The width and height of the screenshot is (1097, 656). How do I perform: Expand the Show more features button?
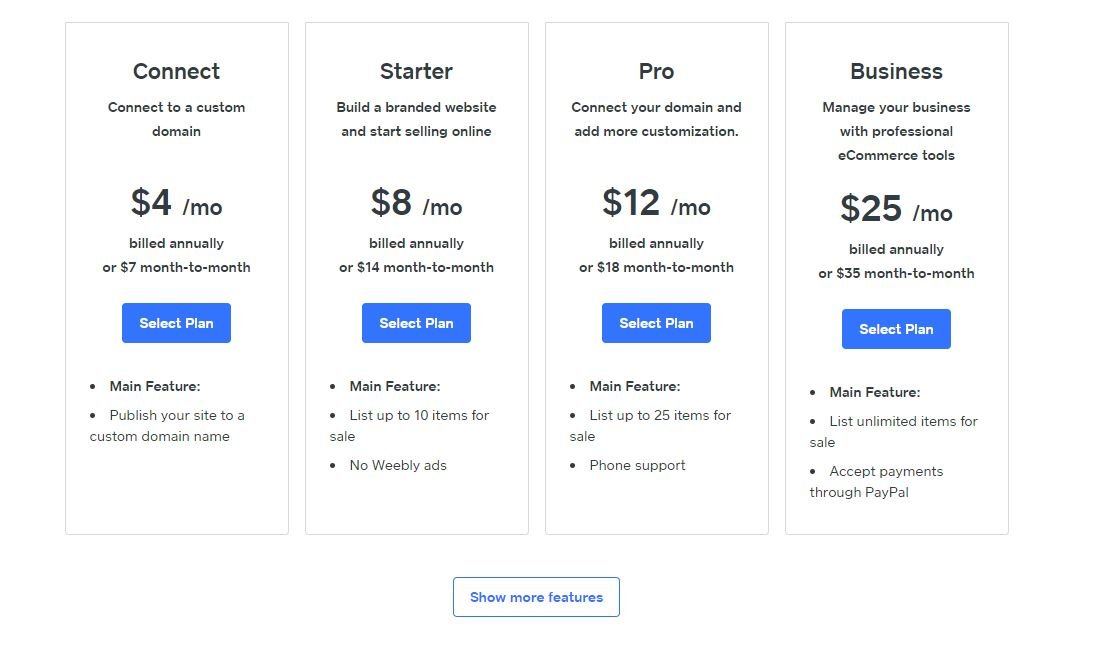(x=536, y=597)
